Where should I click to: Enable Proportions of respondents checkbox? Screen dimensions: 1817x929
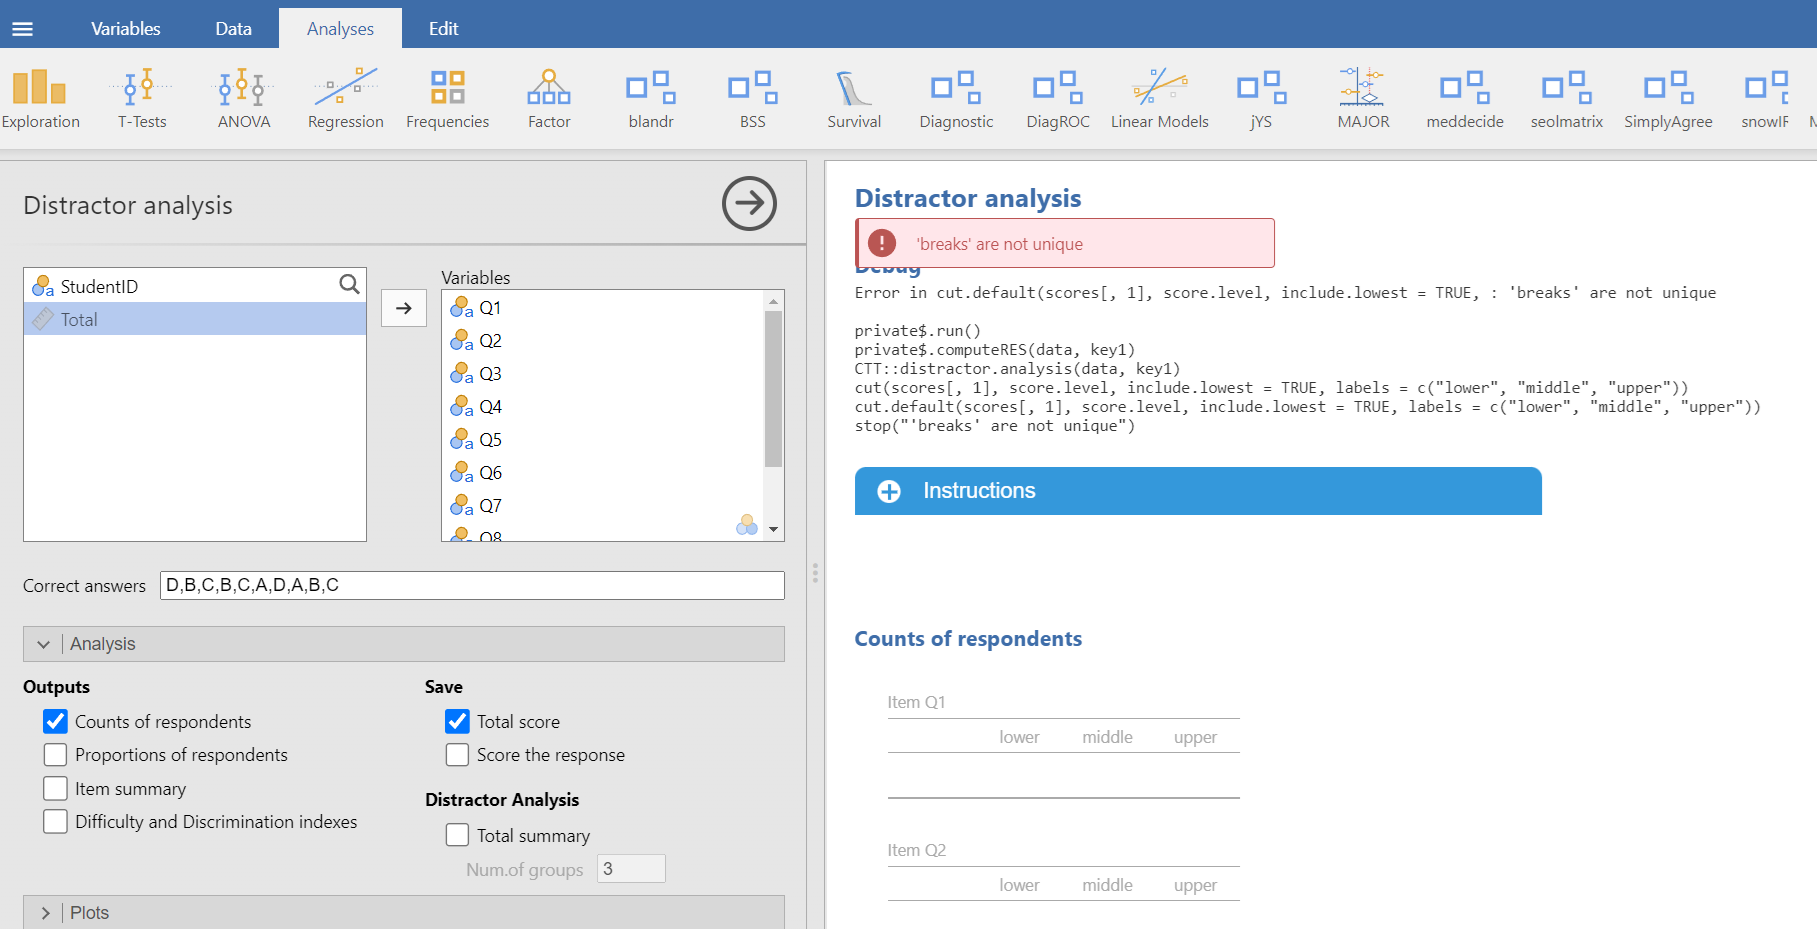coord(56,755)
